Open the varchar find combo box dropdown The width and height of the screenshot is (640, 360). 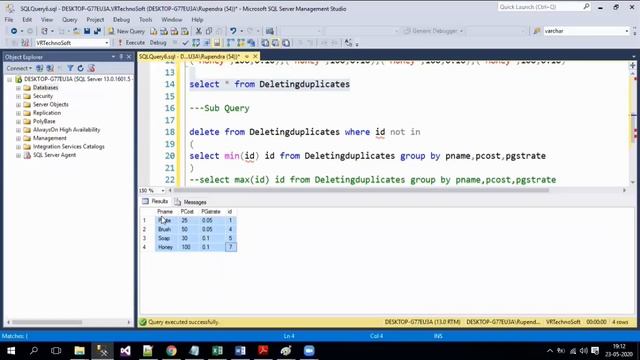coord(627,31)
